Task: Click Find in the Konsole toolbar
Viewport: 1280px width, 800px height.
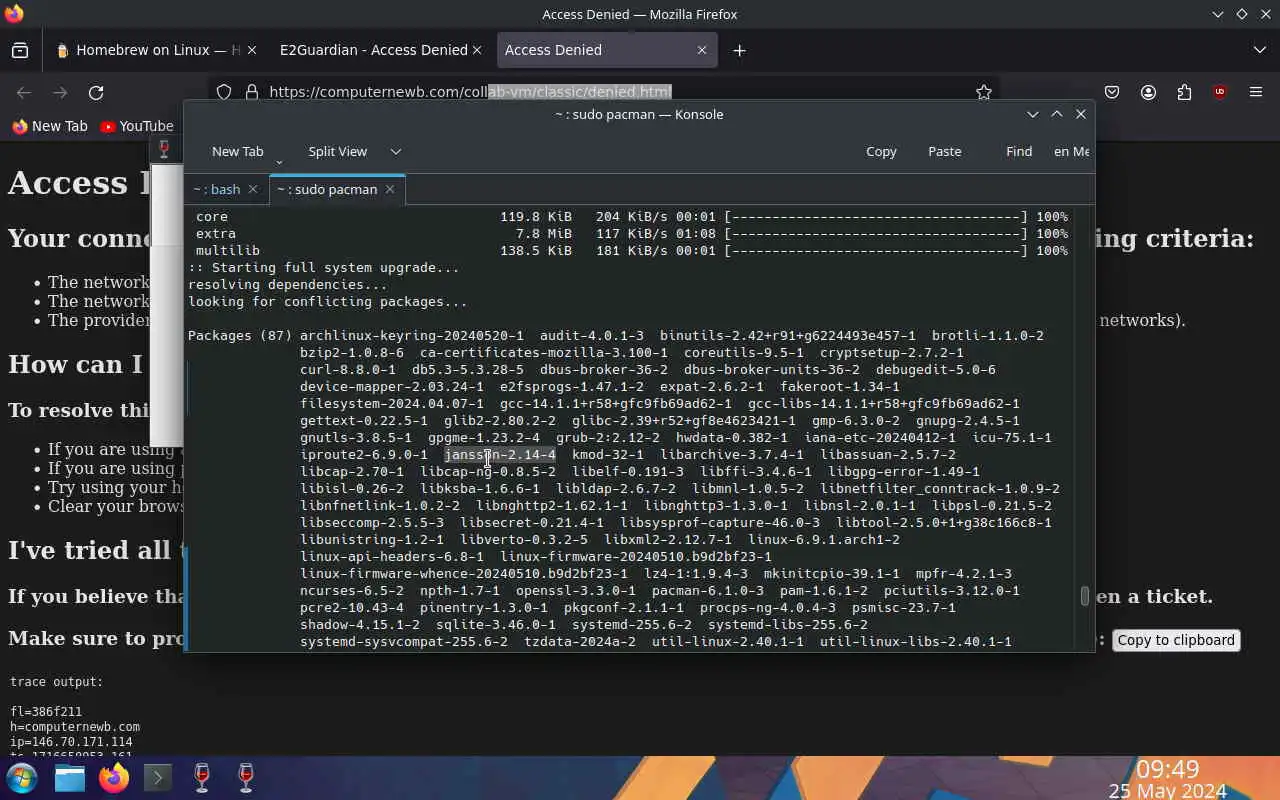Action: pyautogui.click(x=1019, y=151)
